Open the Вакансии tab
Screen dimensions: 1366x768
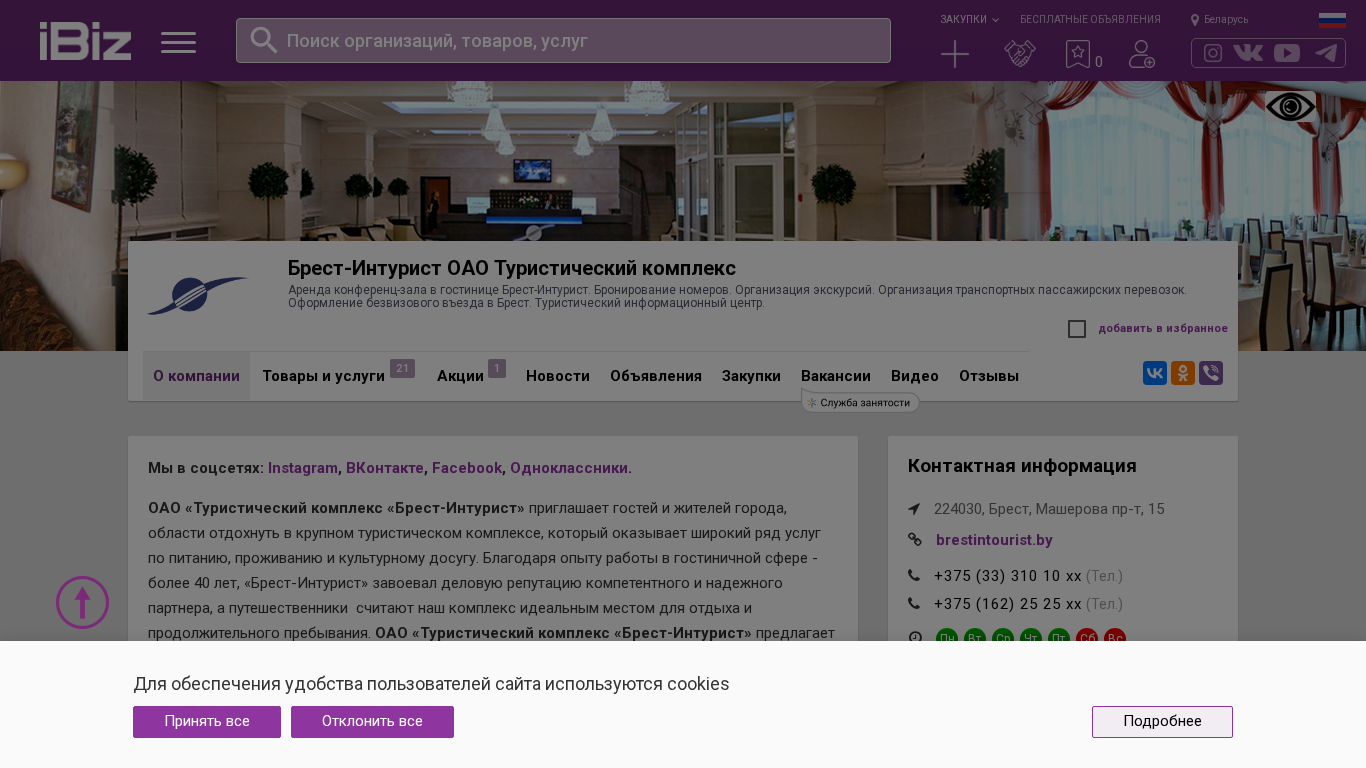coord(836,376)
